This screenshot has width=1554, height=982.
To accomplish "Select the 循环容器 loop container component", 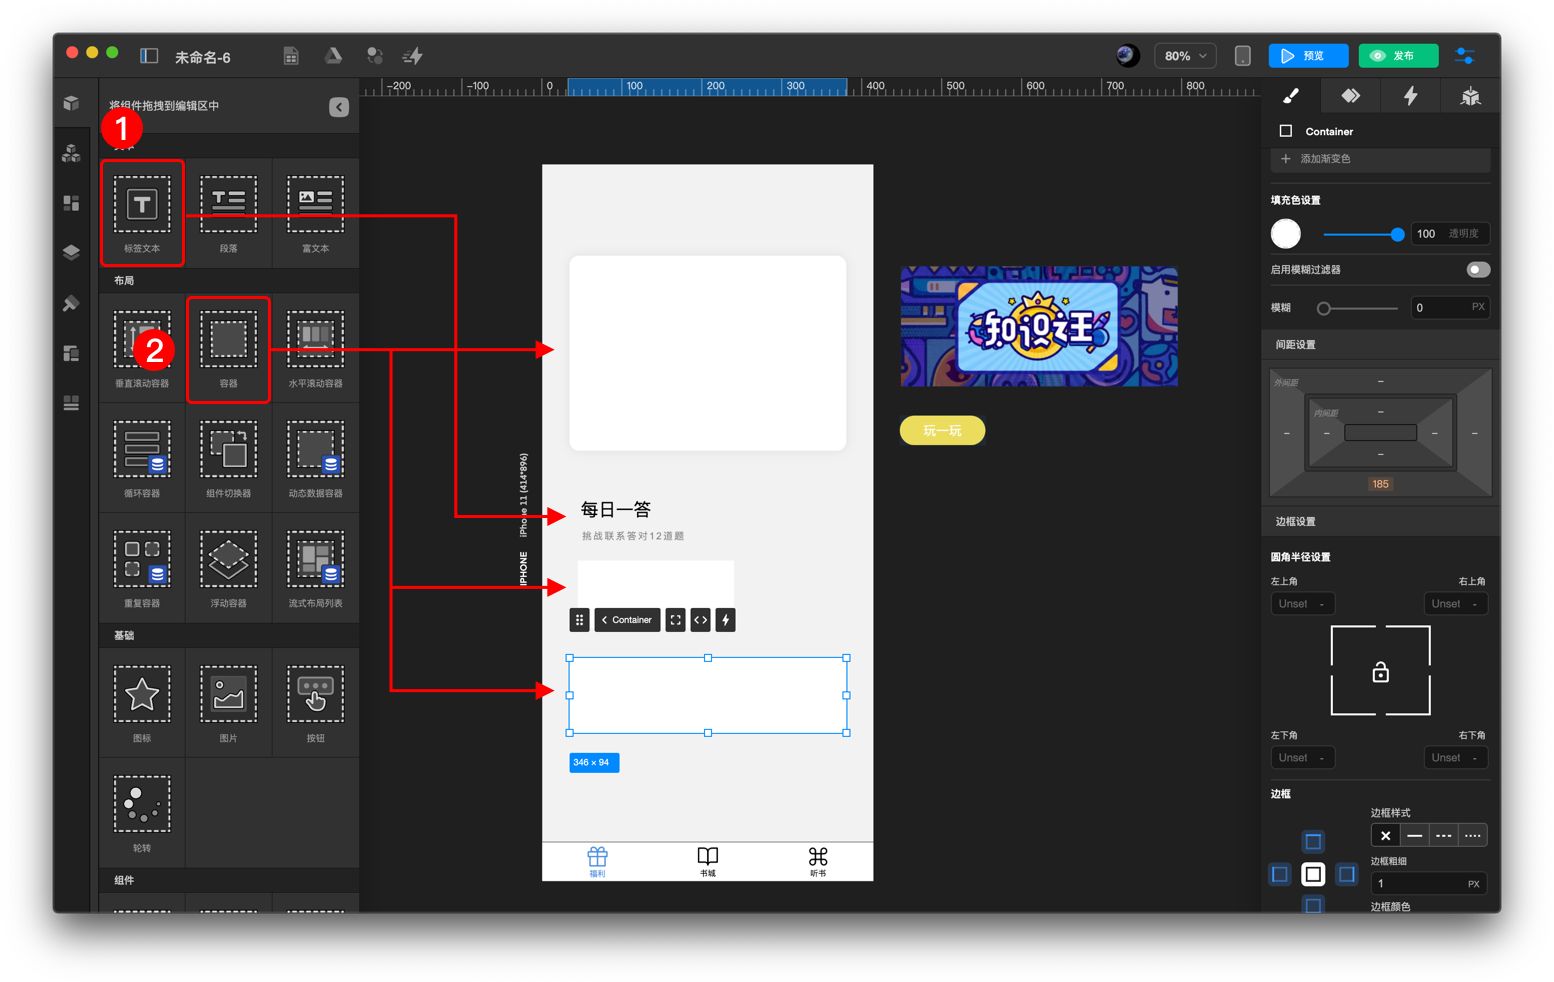I will pyautogui.click(x=142, y=459).
